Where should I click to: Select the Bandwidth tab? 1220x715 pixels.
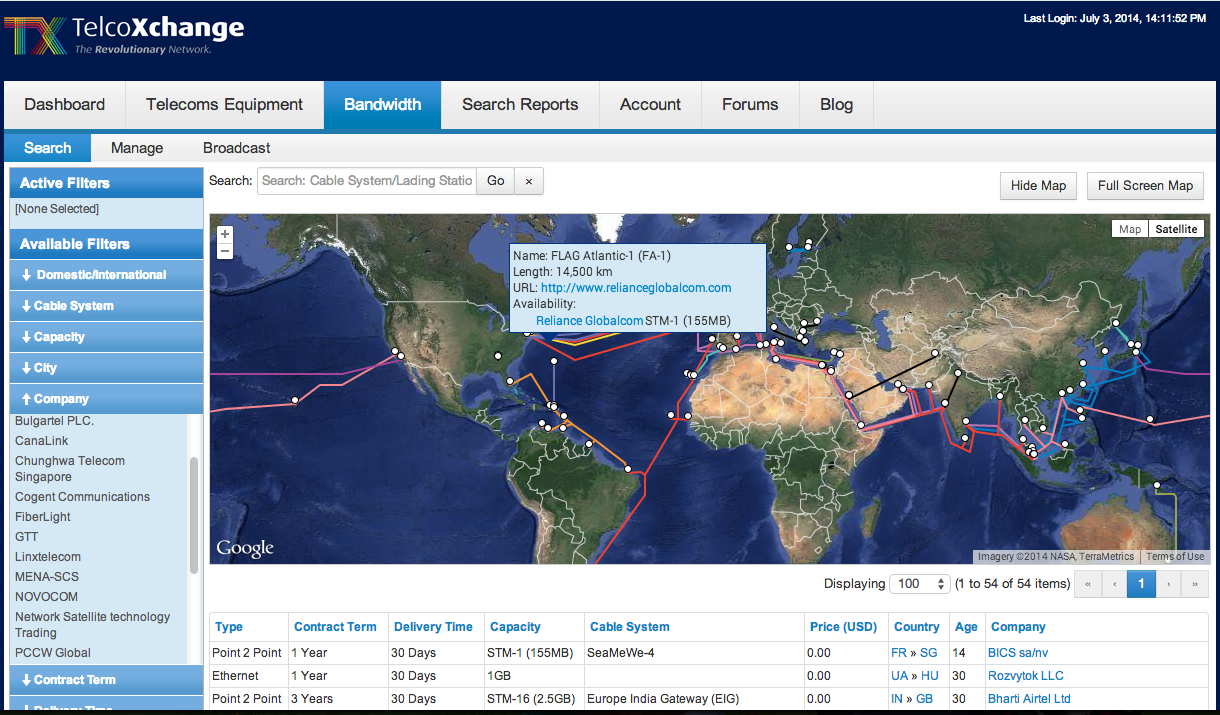382,105
